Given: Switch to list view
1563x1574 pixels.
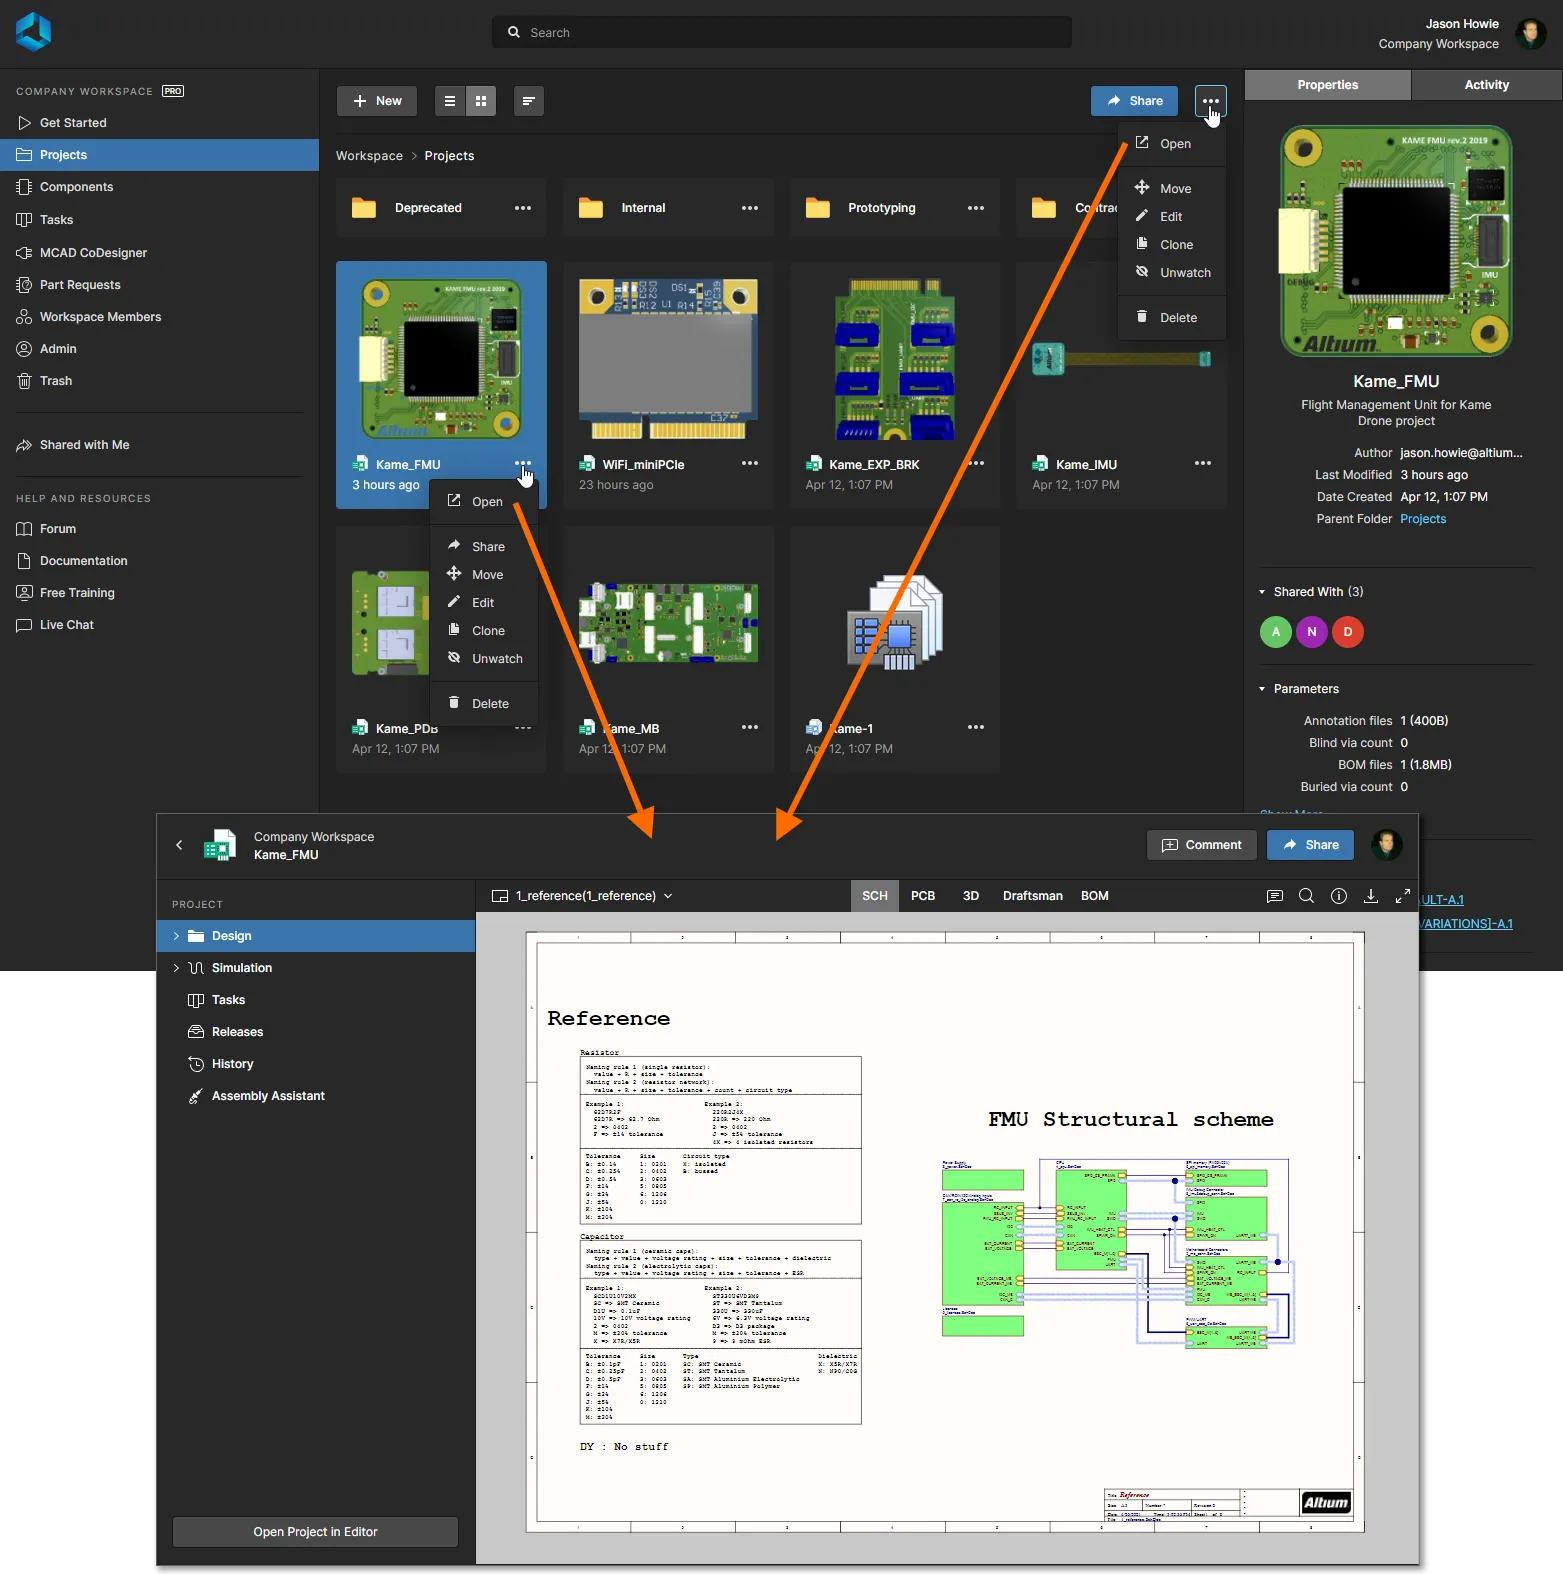Looking at the screenshot, I should [x=450, y=101].
